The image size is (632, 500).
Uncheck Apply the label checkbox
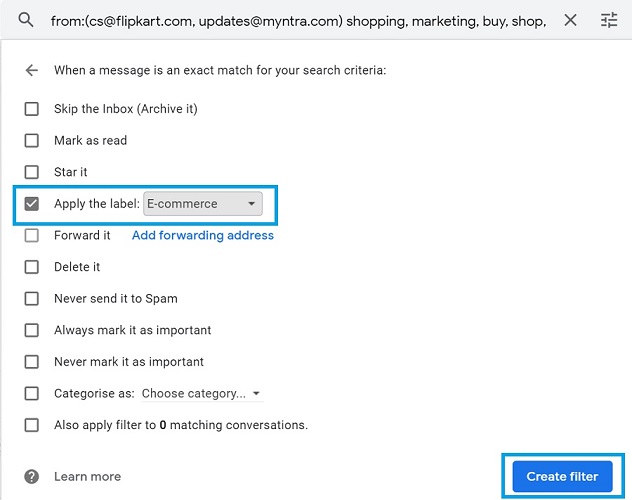31,204
